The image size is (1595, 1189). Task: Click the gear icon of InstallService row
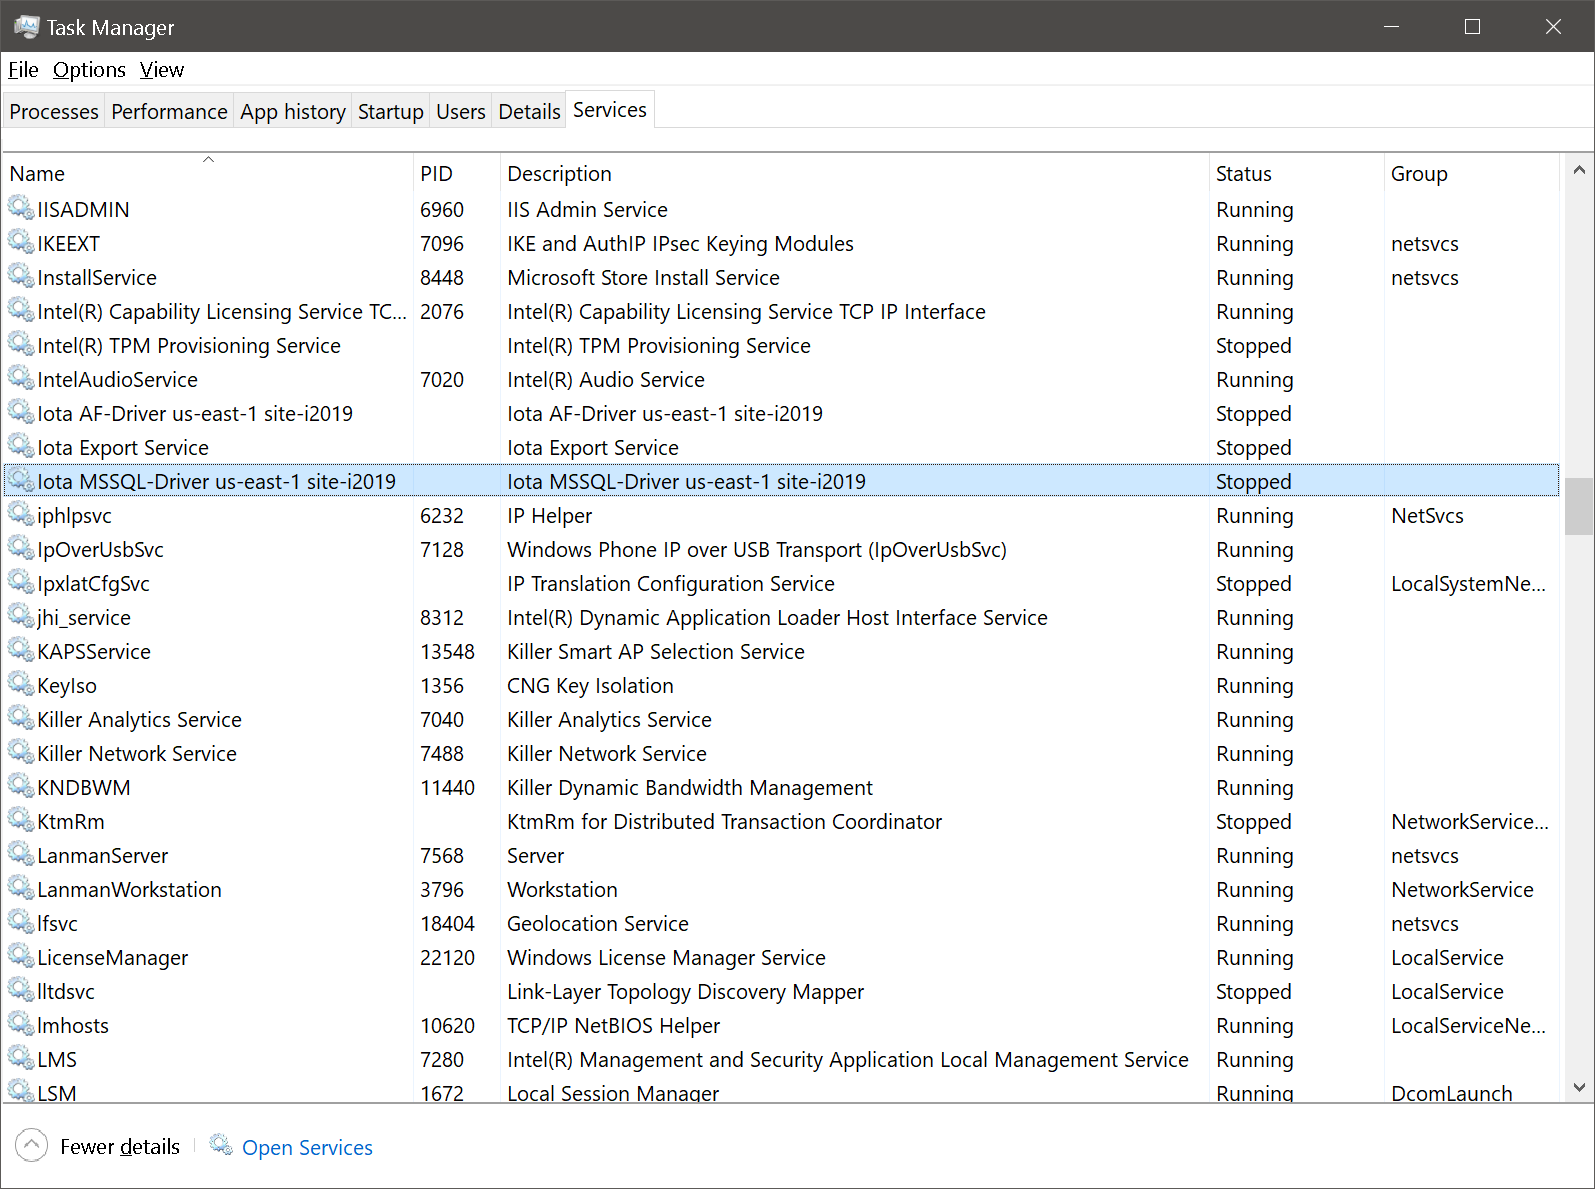(21, 276)
